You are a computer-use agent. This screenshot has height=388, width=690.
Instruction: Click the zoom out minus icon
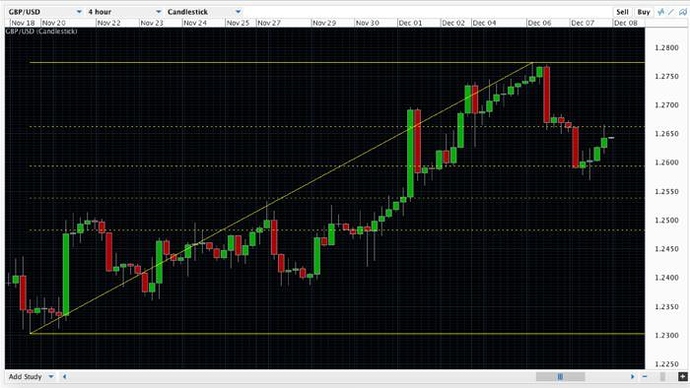[645, 377]
